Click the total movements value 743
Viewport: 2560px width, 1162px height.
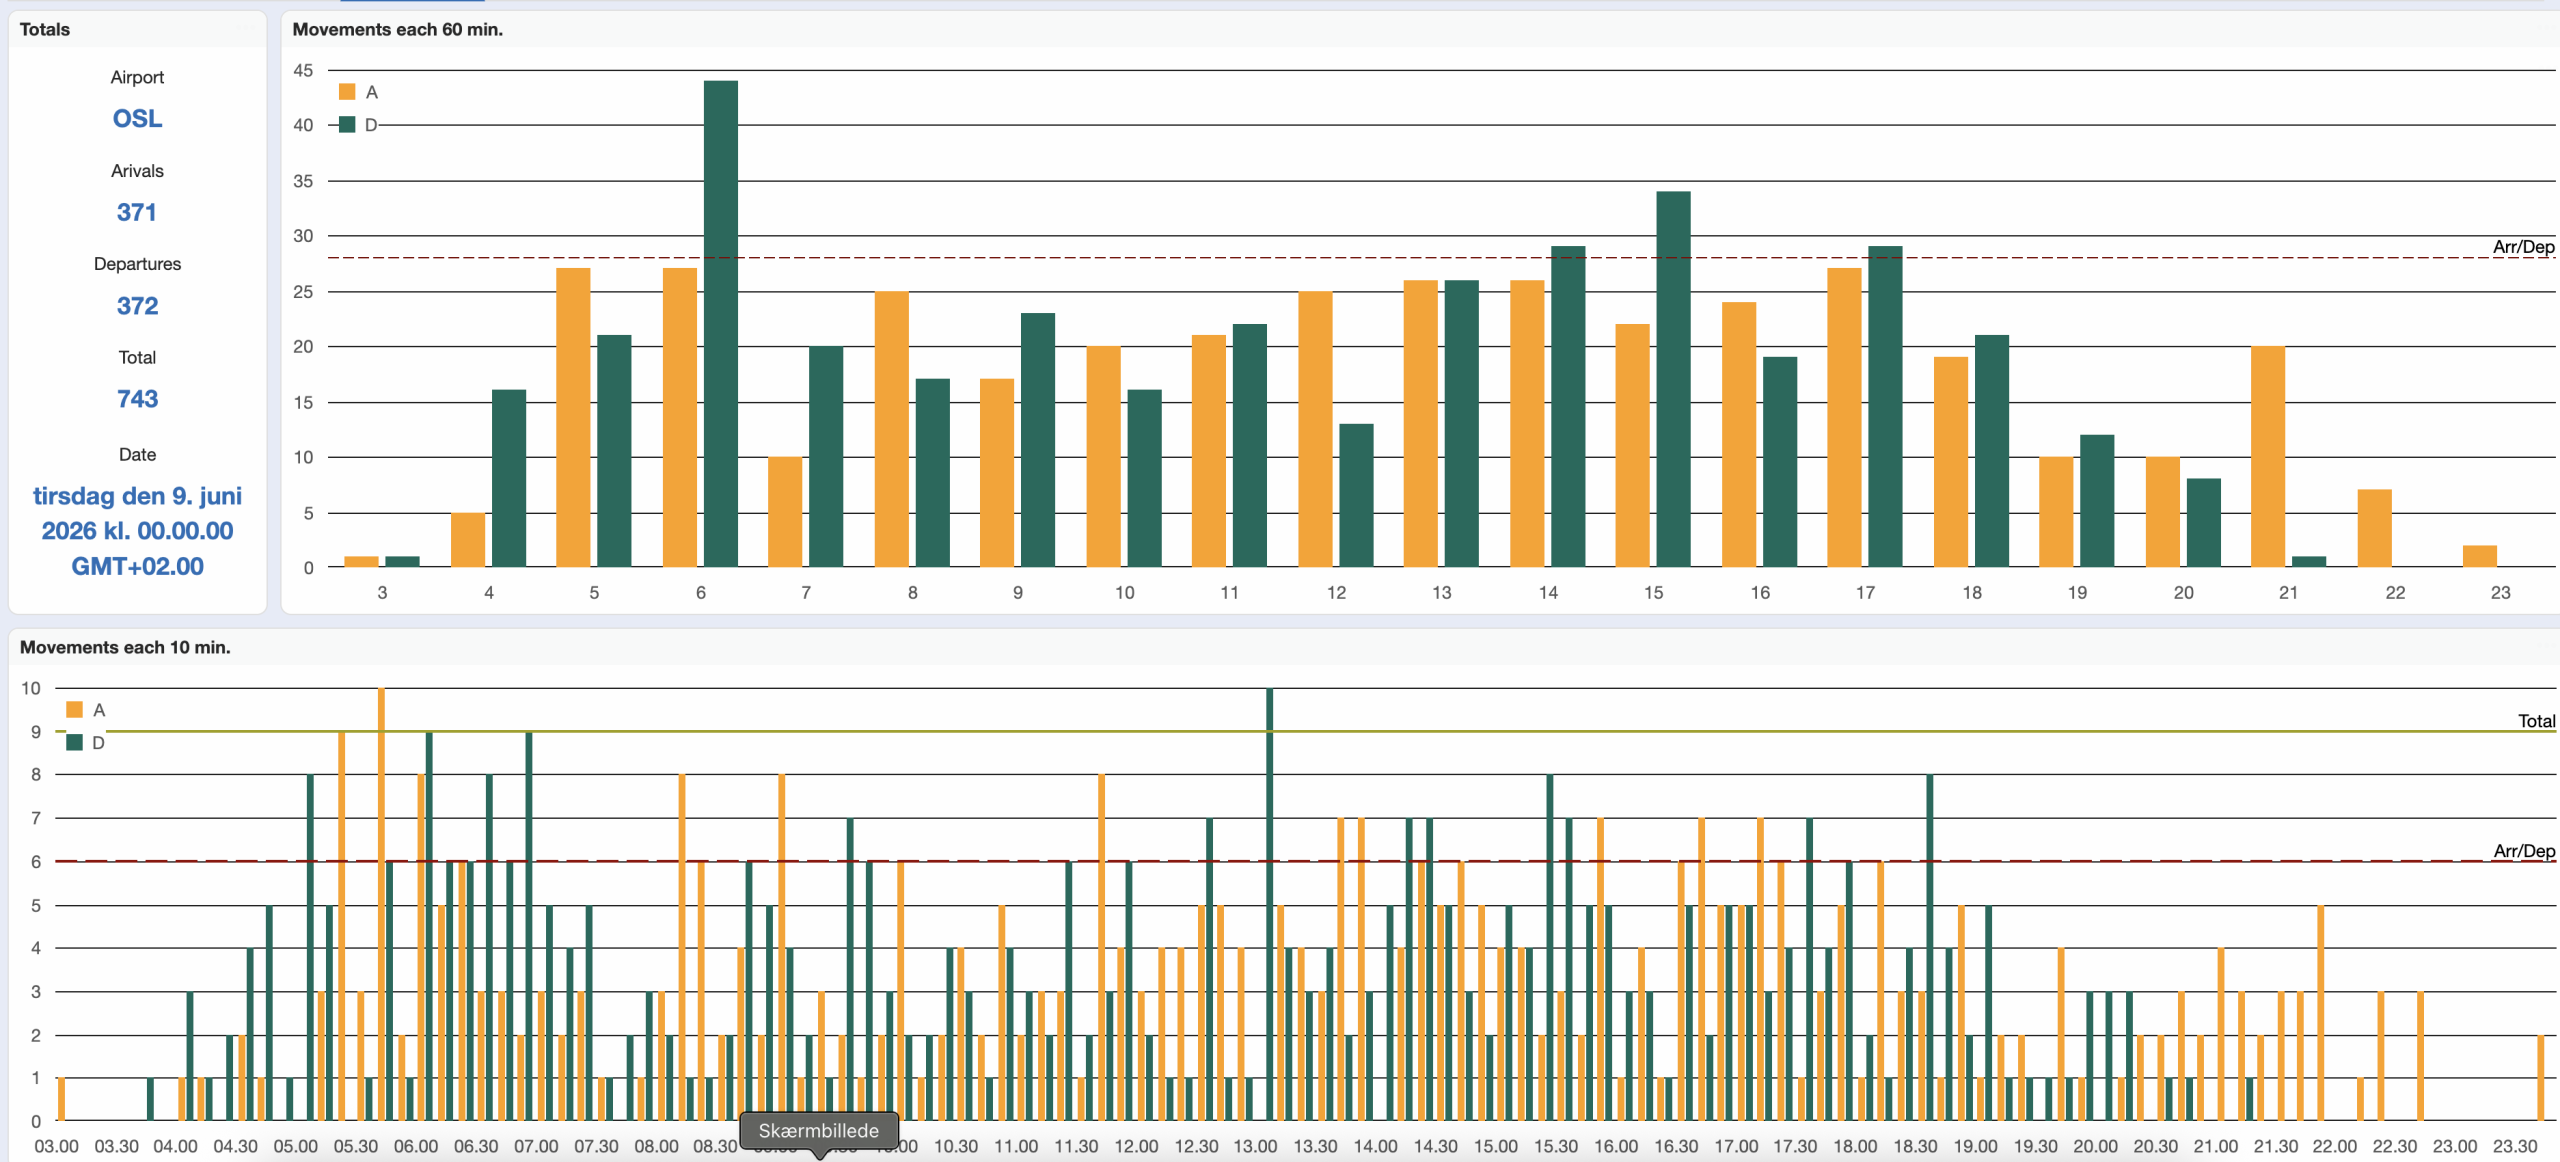pyautogui.click(x=137, y=399)
